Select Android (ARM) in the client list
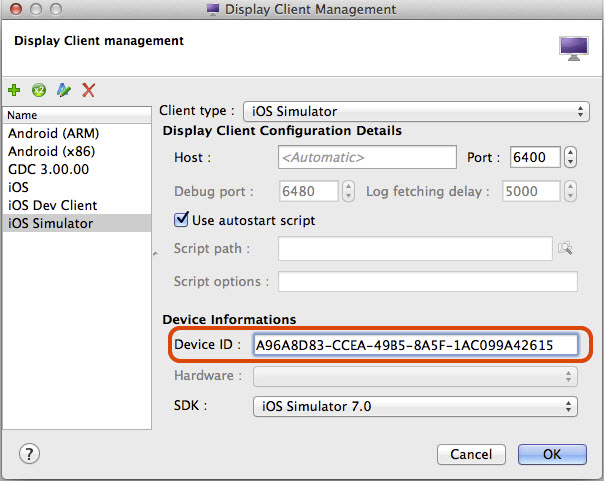This screenshot has width=604, height=481. 53,133
